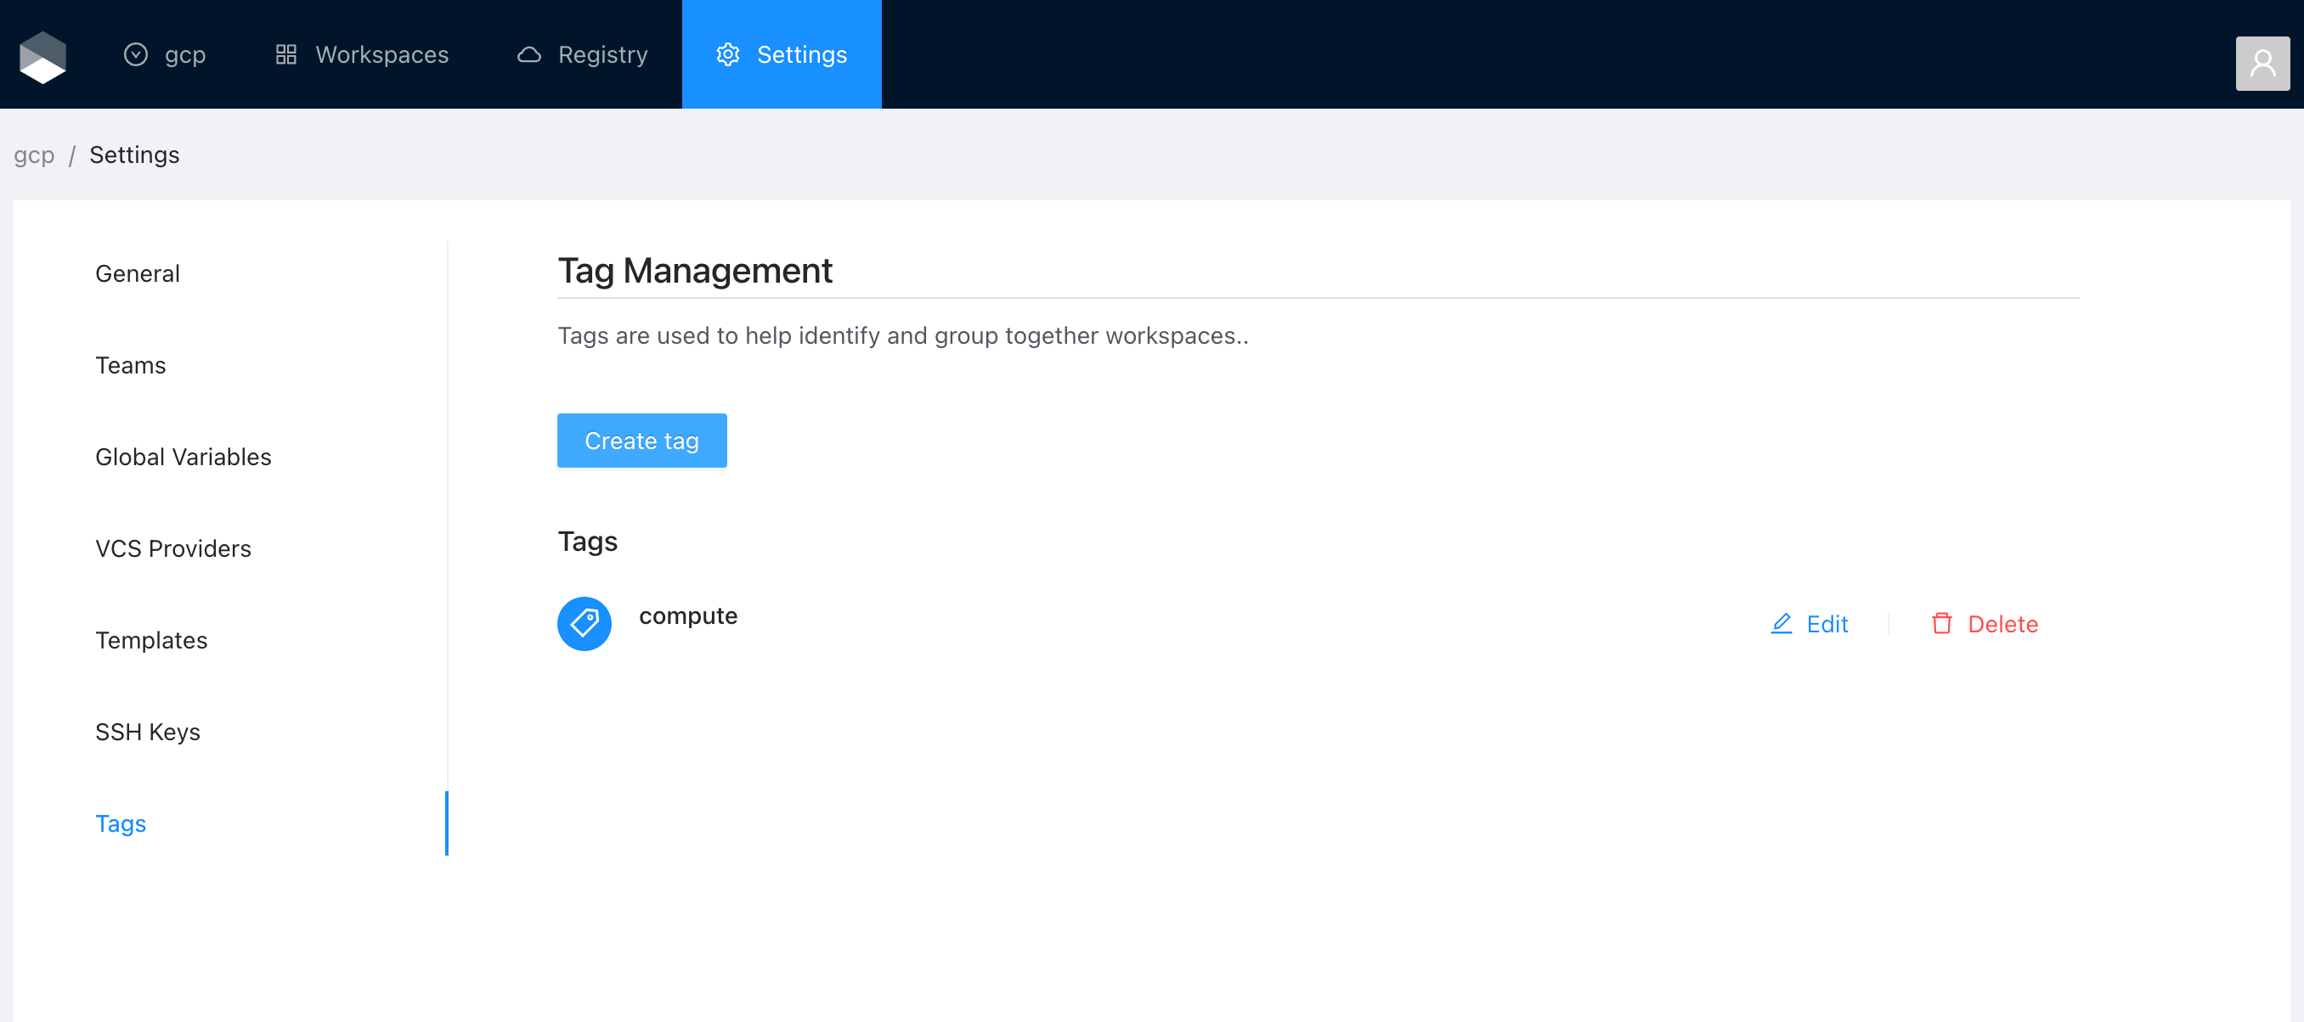2304x1022 pixels.
Task: Click the pencil icon next to Edit
Action: (1781, 624)
